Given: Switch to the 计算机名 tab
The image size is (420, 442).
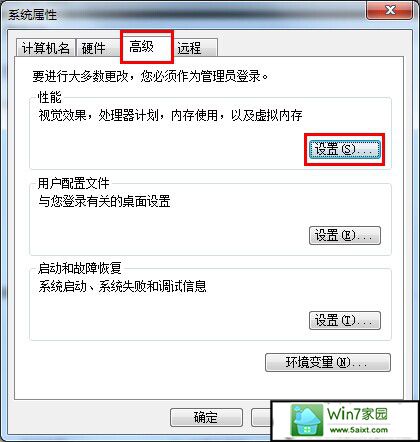Looking at the screenshot, I should tap(46, 48).
